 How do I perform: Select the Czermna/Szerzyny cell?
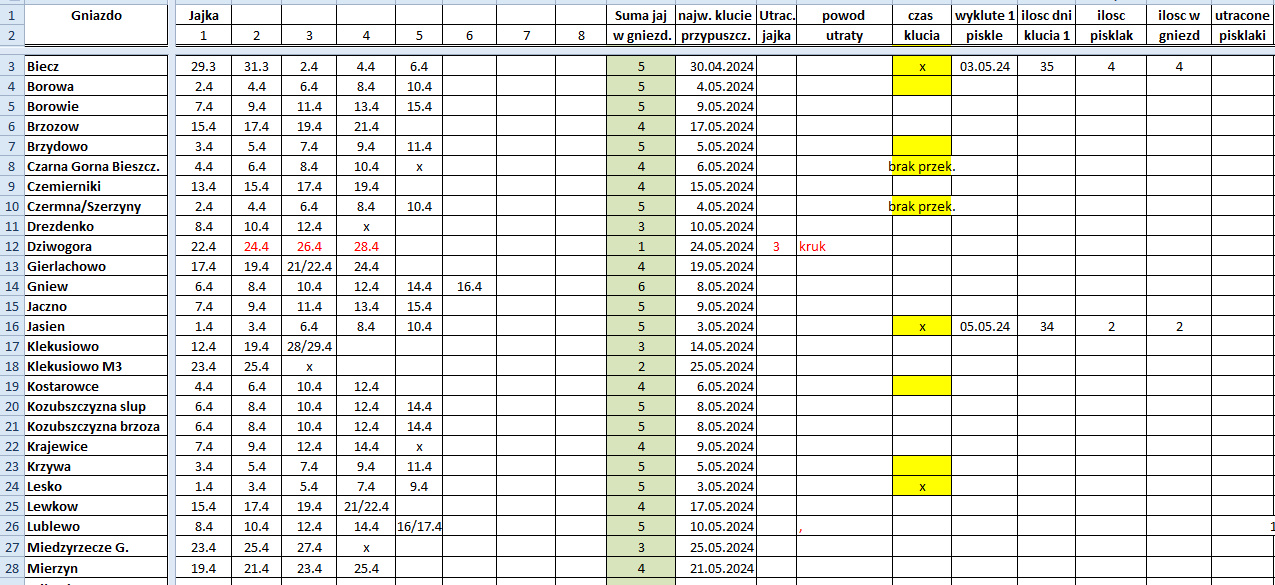pos(98,206)
